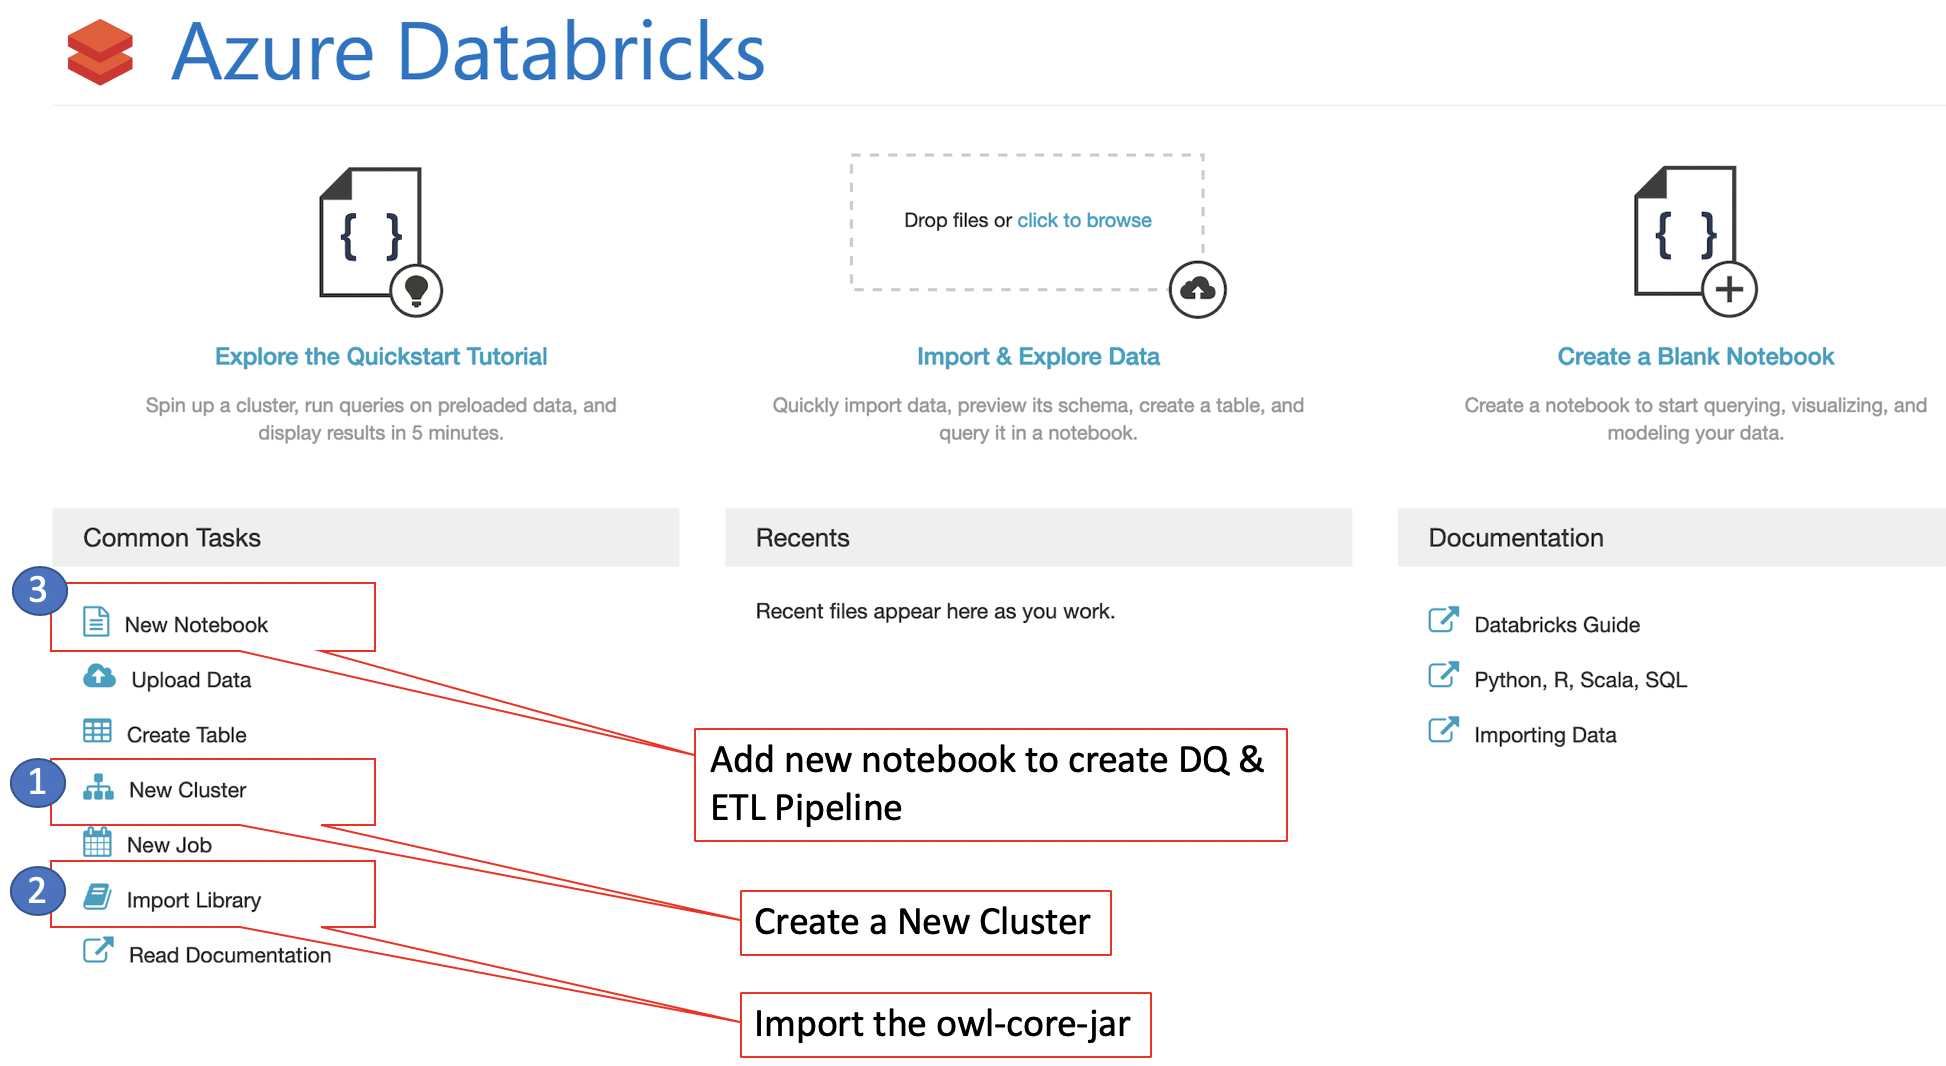1946x1066 pixels.
Task: Click the Import Library book icon
Action: click(97, 896)
